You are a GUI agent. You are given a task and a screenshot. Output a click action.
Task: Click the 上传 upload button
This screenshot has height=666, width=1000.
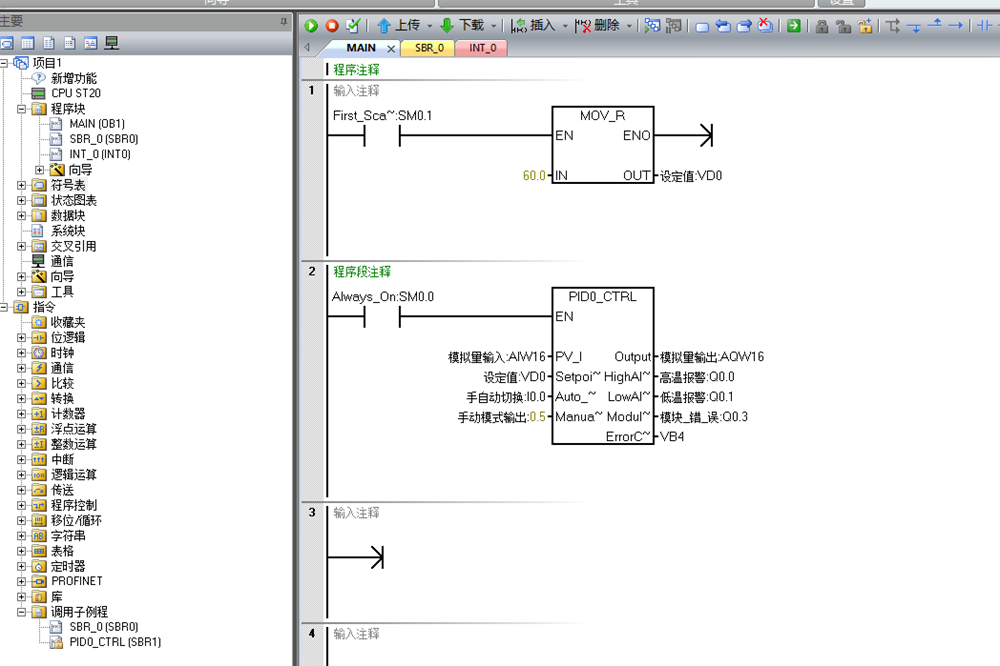coord(399,26)
